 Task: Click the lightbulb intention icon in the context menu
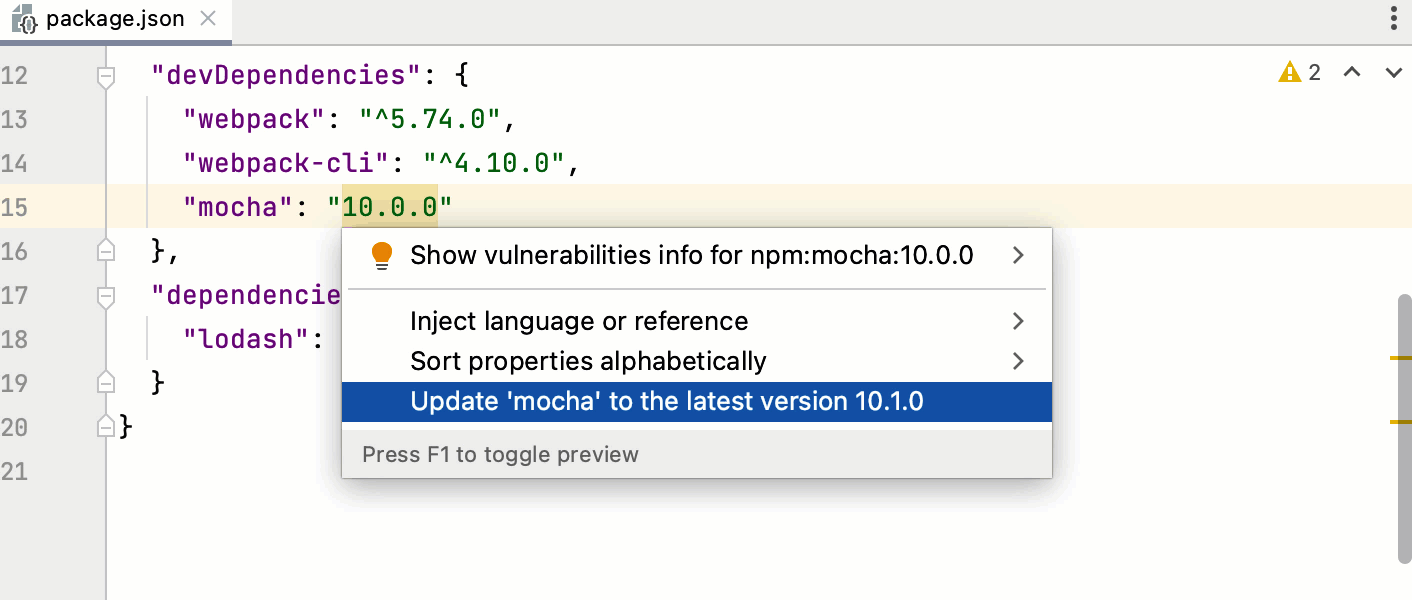(x=383, y=255)
